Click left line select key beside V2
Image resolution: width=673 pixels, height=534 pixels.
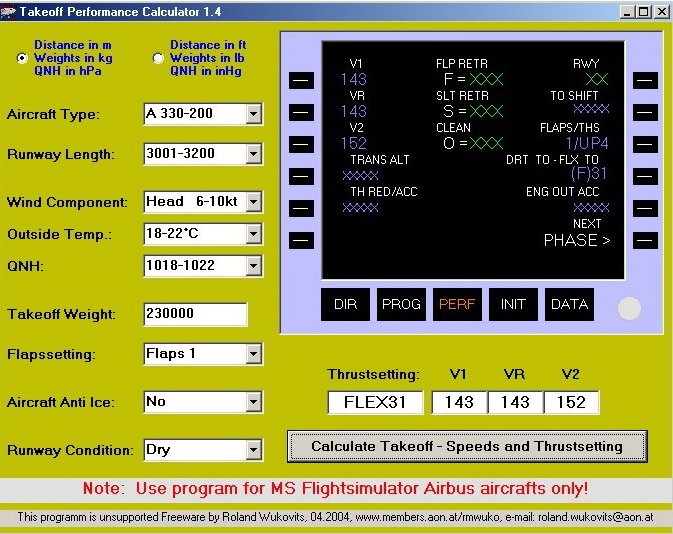pos(301,145)
